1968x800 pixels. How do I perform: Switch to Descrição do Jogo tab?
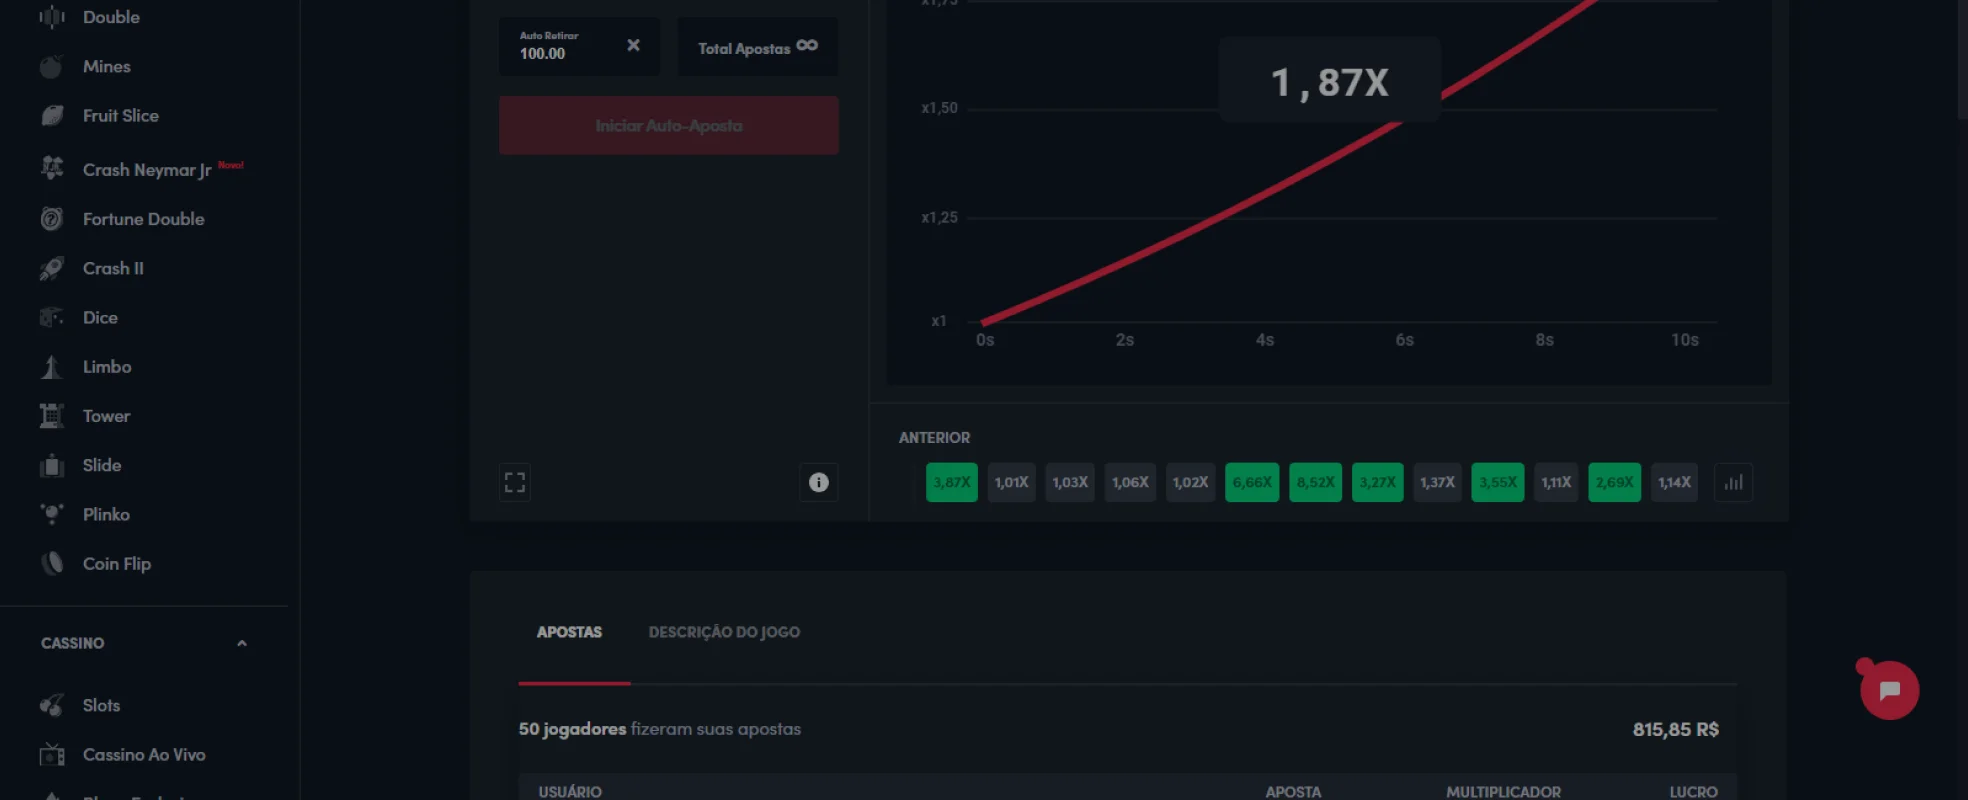[x=724, y=632]
